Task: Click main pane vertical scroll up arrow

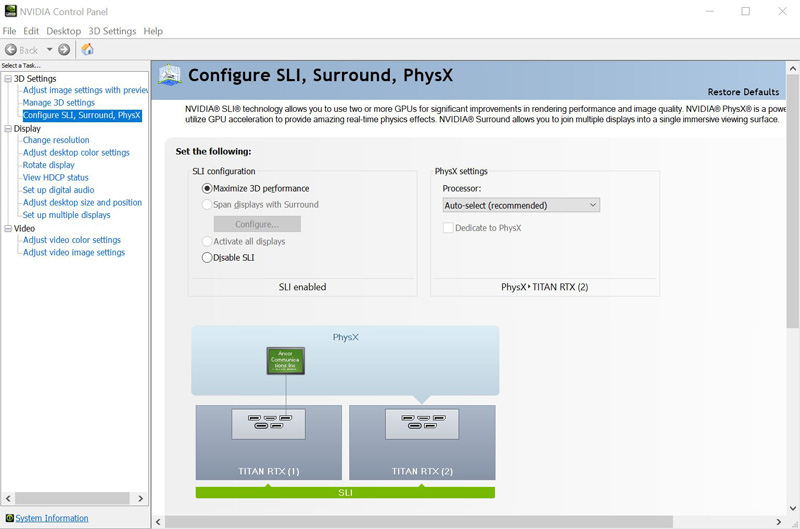Action: [x=792, y=68]
